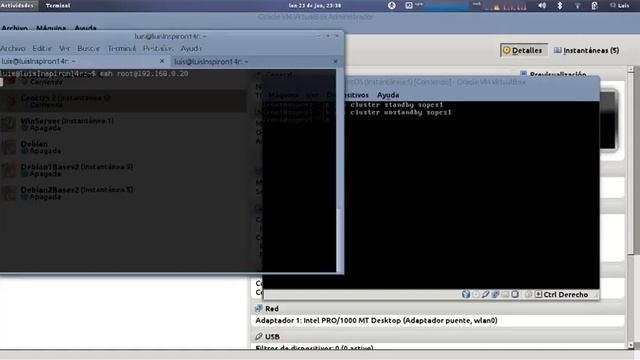Open Ver menu in the terminal window
640x360 pixels.
64,48
